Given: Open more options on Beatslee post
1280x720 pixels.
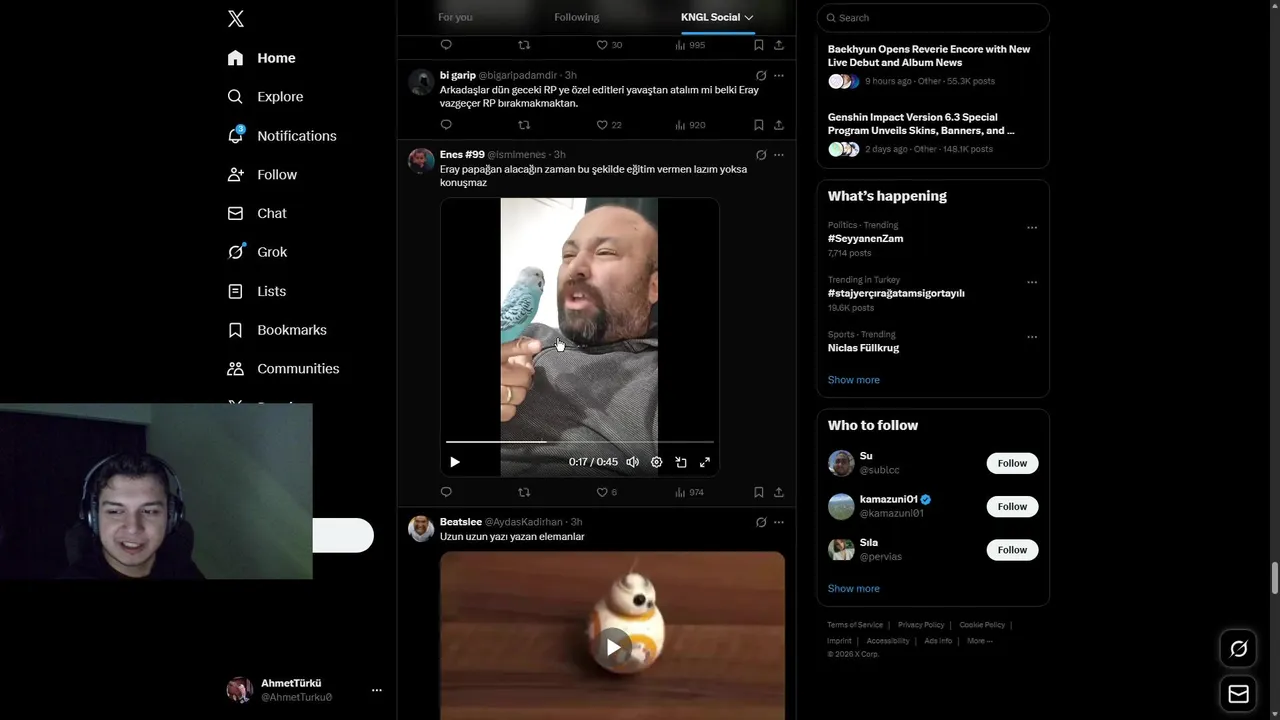Looking at the screenshot, I should point(779,522).
